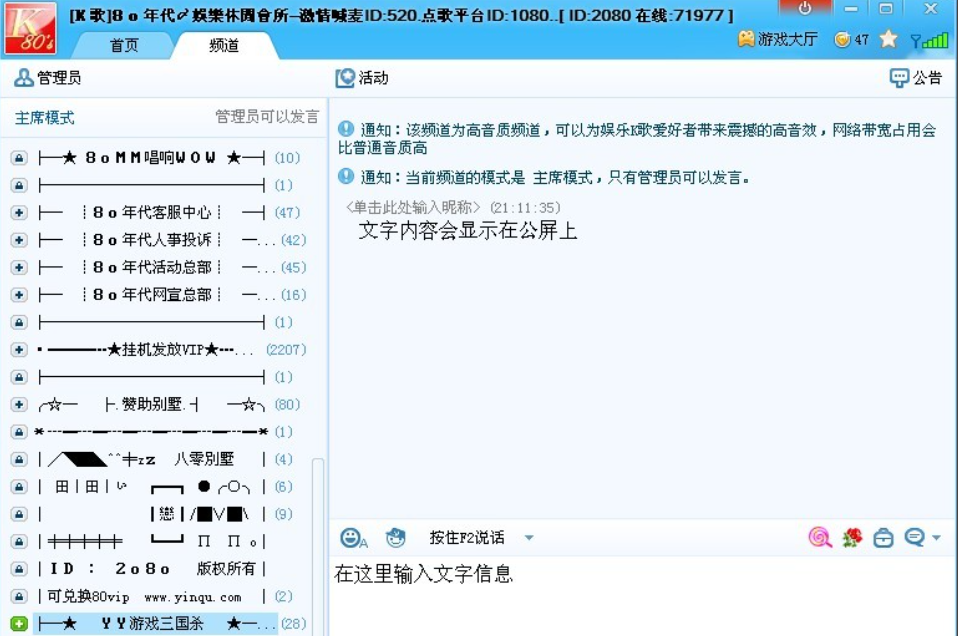This screenshot has height=636, width=958.
Task: Select the 80年代客服中心 channel
Action: (x=152, y=213)
